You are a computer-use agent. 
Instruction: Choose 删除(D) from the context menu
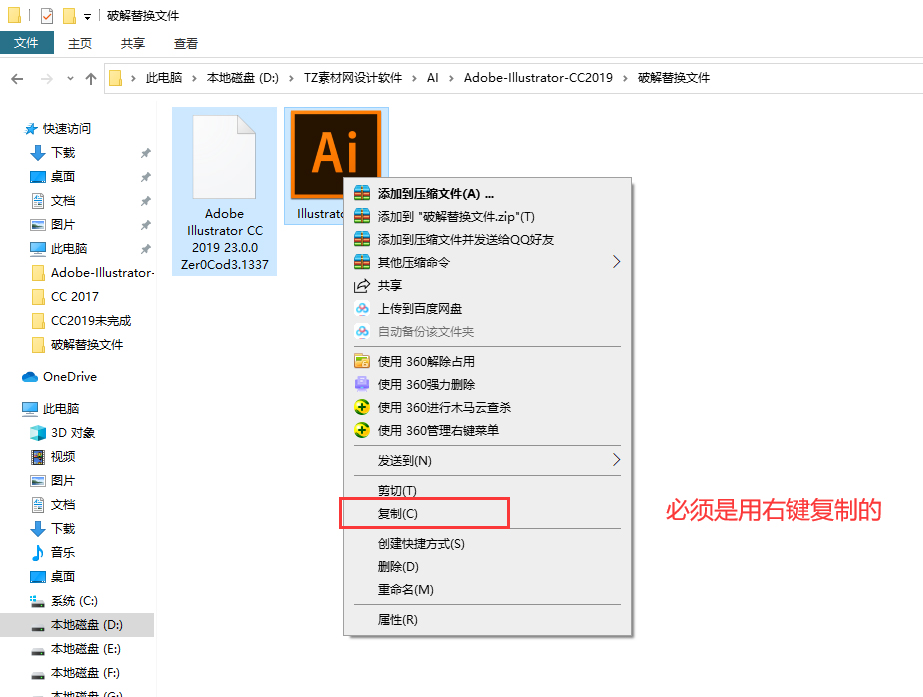click(x=487, y=566)
